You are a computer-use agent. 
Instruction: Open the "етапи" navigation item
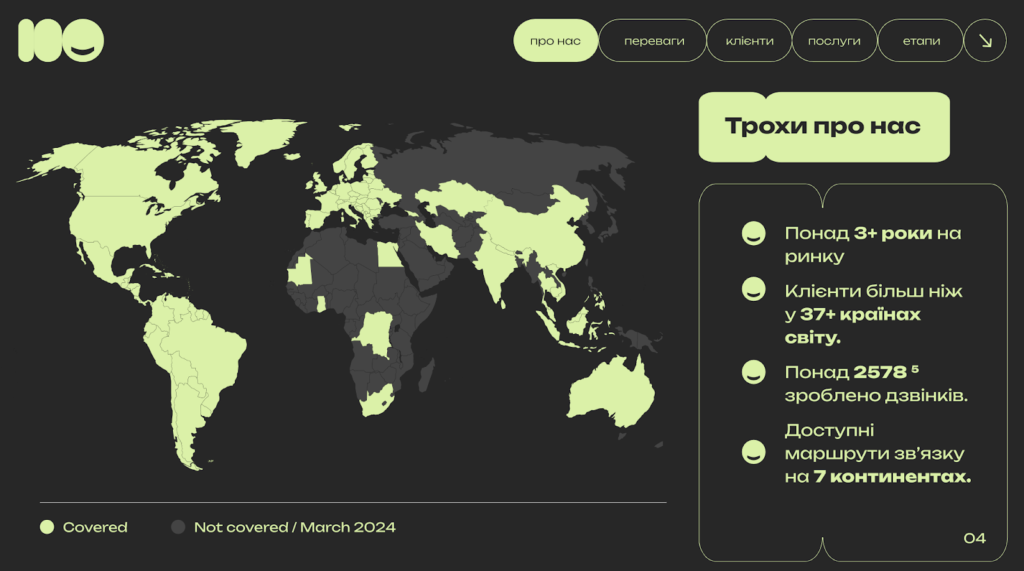921,41
